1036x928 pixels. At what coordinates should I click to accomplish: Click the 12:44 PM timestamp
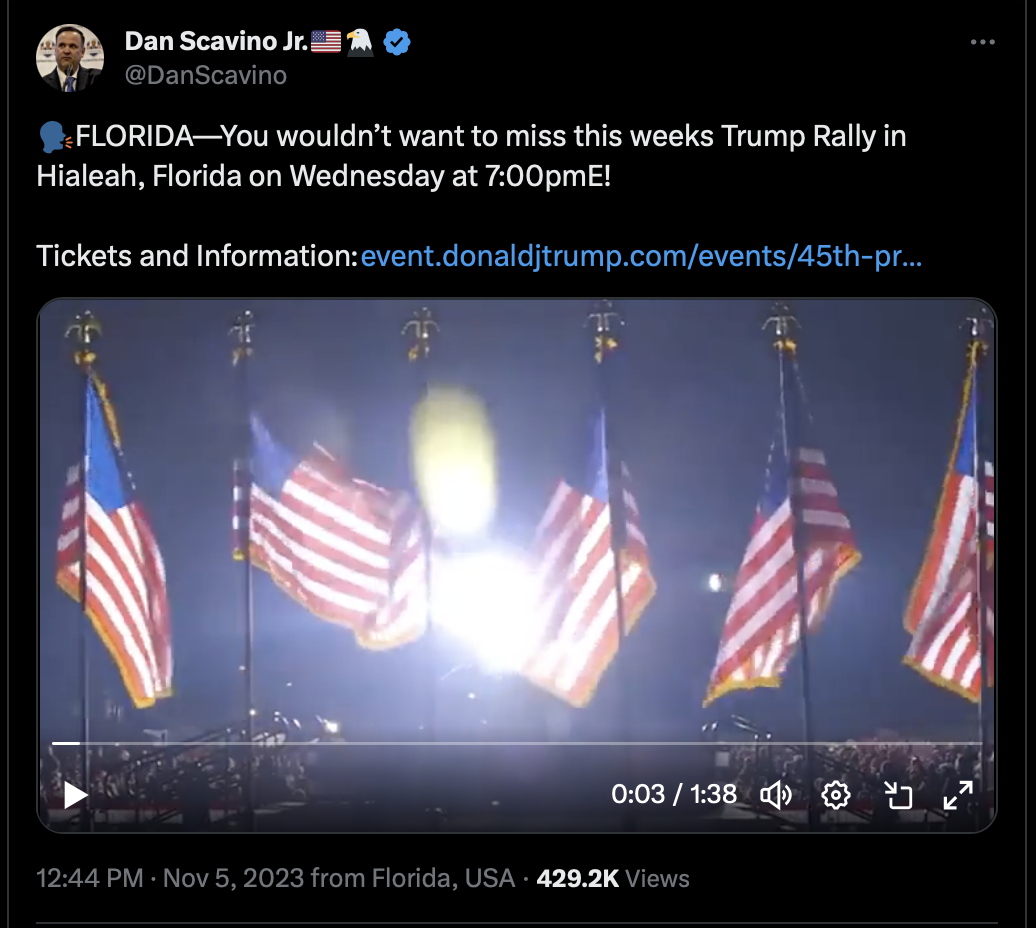point(90,878)
